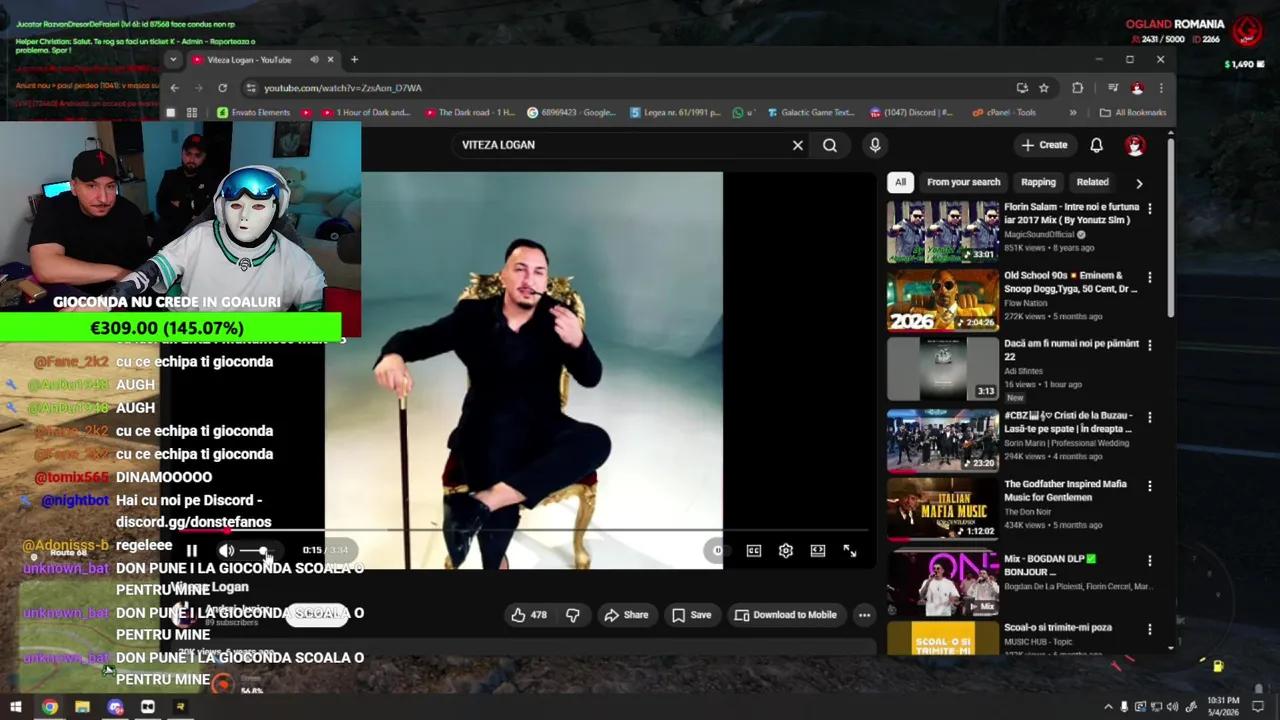Open File Explorer from the taskbar
Viewport: 1280px width, 720px height.
82,707
